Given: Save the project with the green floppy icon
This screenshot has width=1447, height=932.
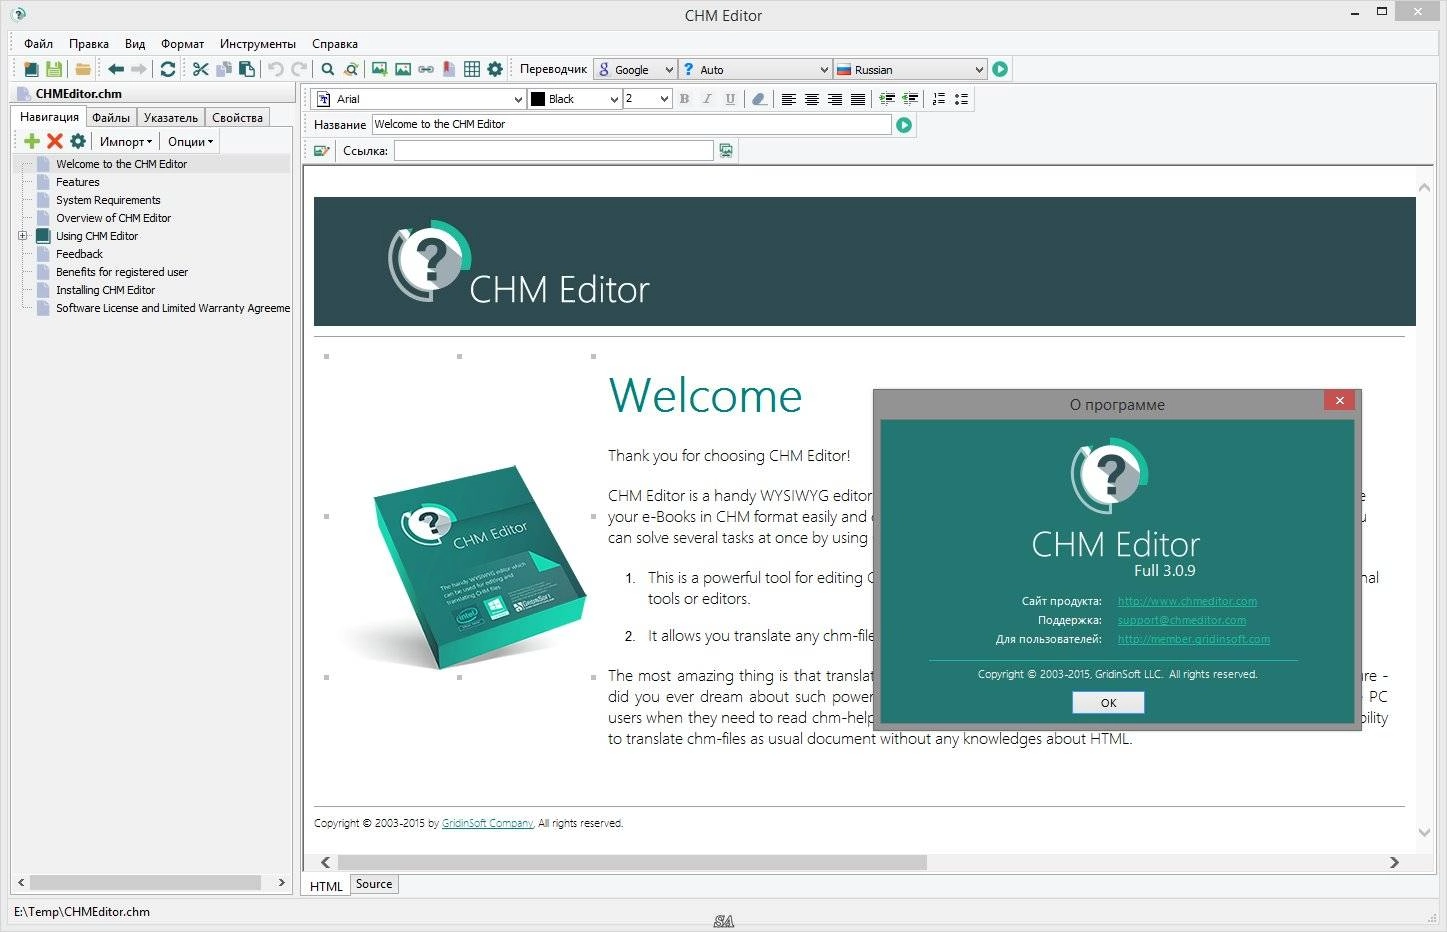Looking at the screenshot, I should pyautogui.click(x=54, y=69).
